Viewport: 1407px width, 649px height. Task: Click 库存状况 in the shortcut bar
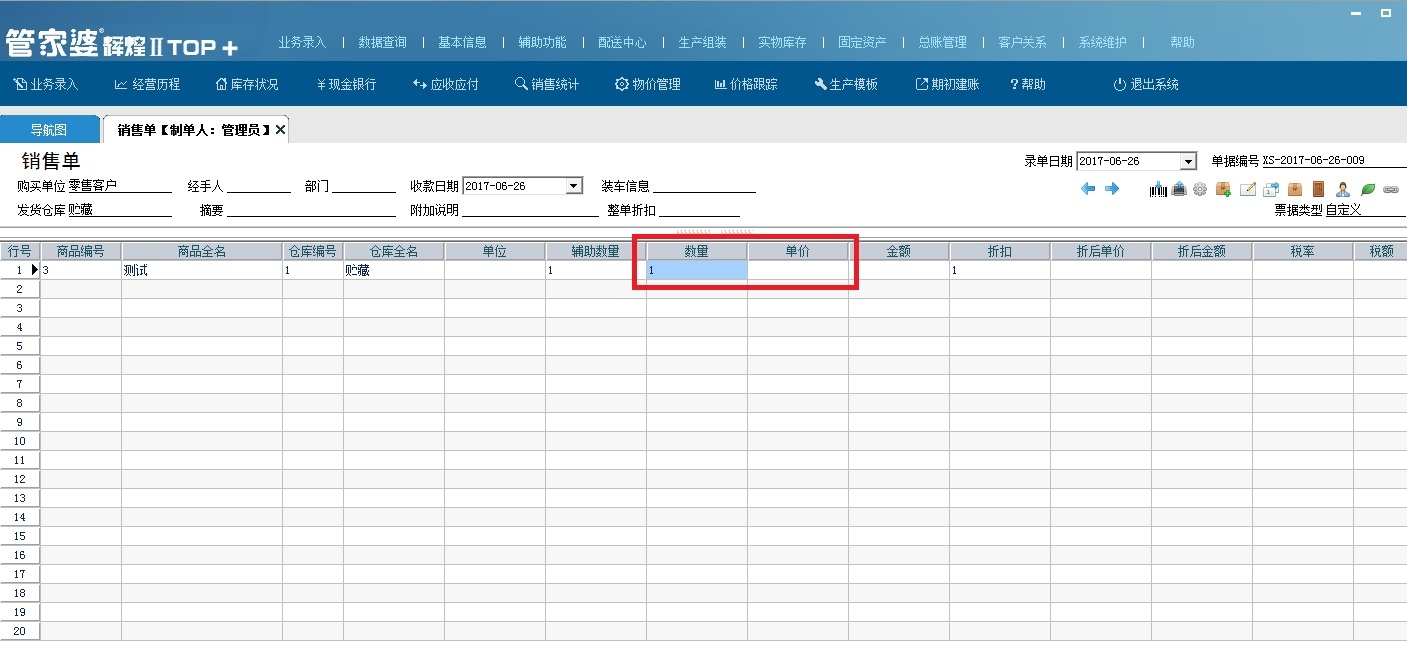(x=247, y=85)
